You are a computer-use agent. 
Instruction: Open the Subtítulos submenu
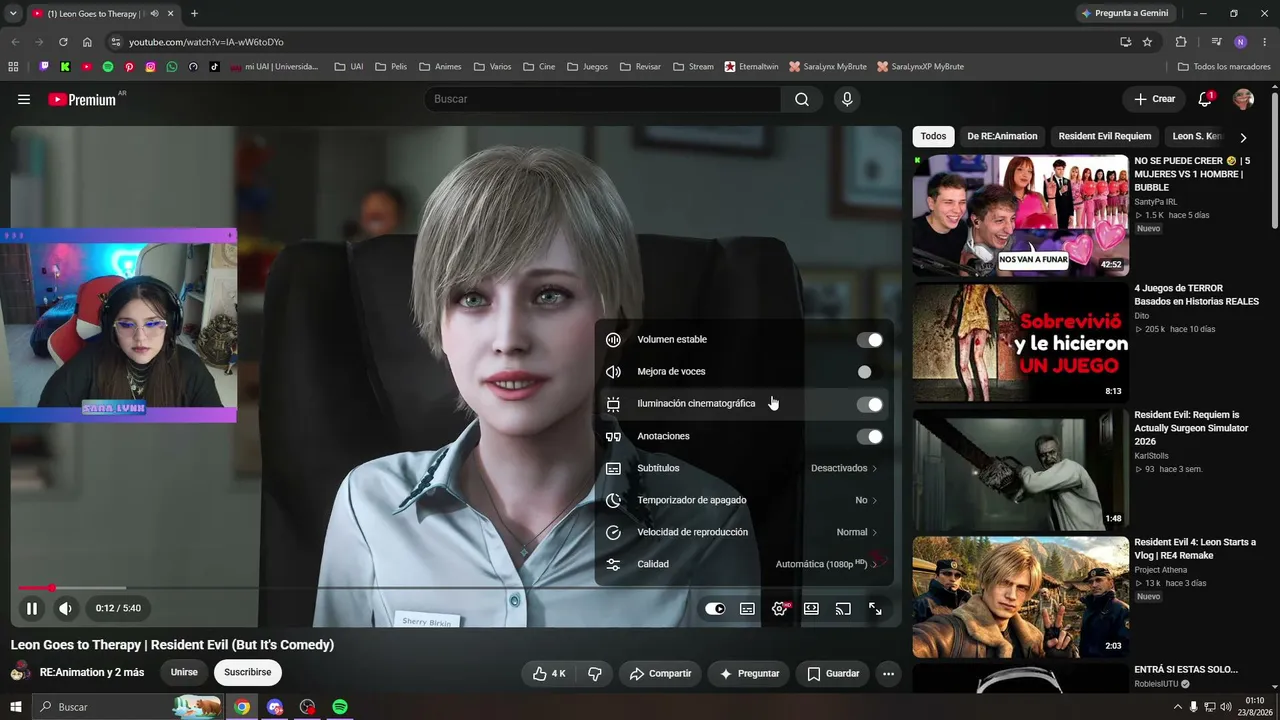pyautogui.click(x=744, y=468)
